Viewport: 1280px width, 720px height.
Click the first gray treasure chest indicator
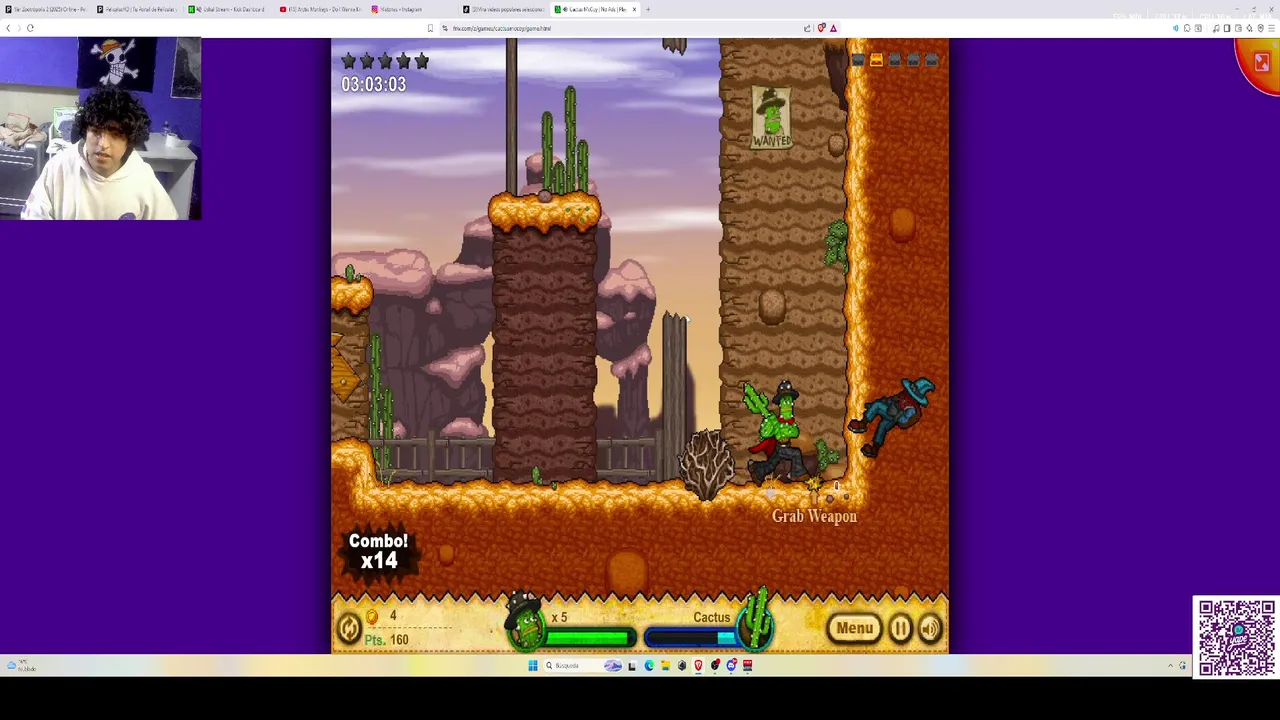857,61
